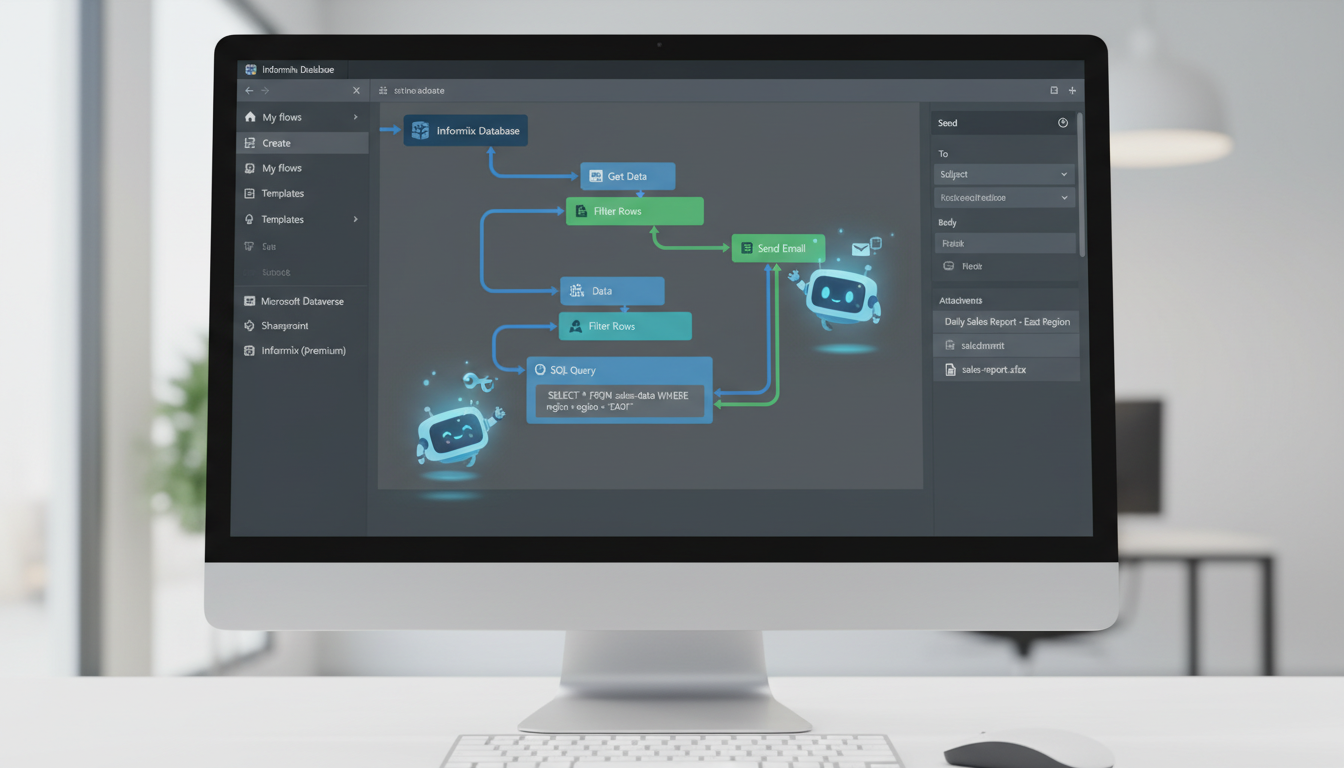The width and height of the screenshot is (1344, 768).
Task: Click the green Filter Rows step icon
Action: (581, 211)
